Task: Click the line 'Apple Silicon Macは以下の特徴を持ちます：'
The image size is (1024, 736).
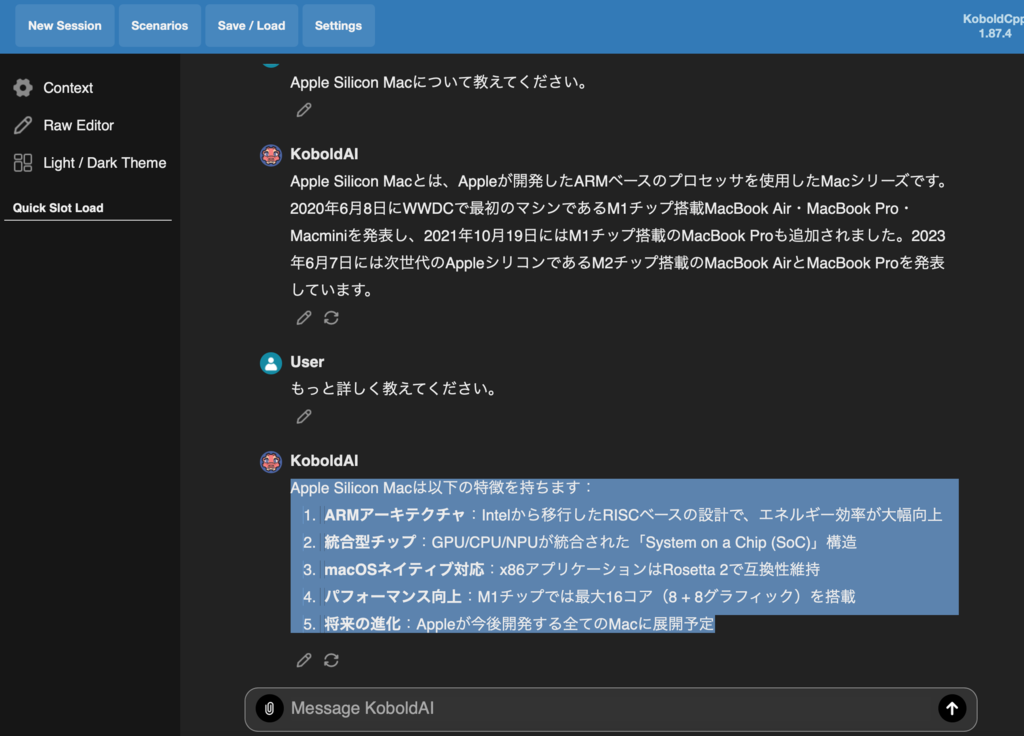Action: [x=441, y=488]
